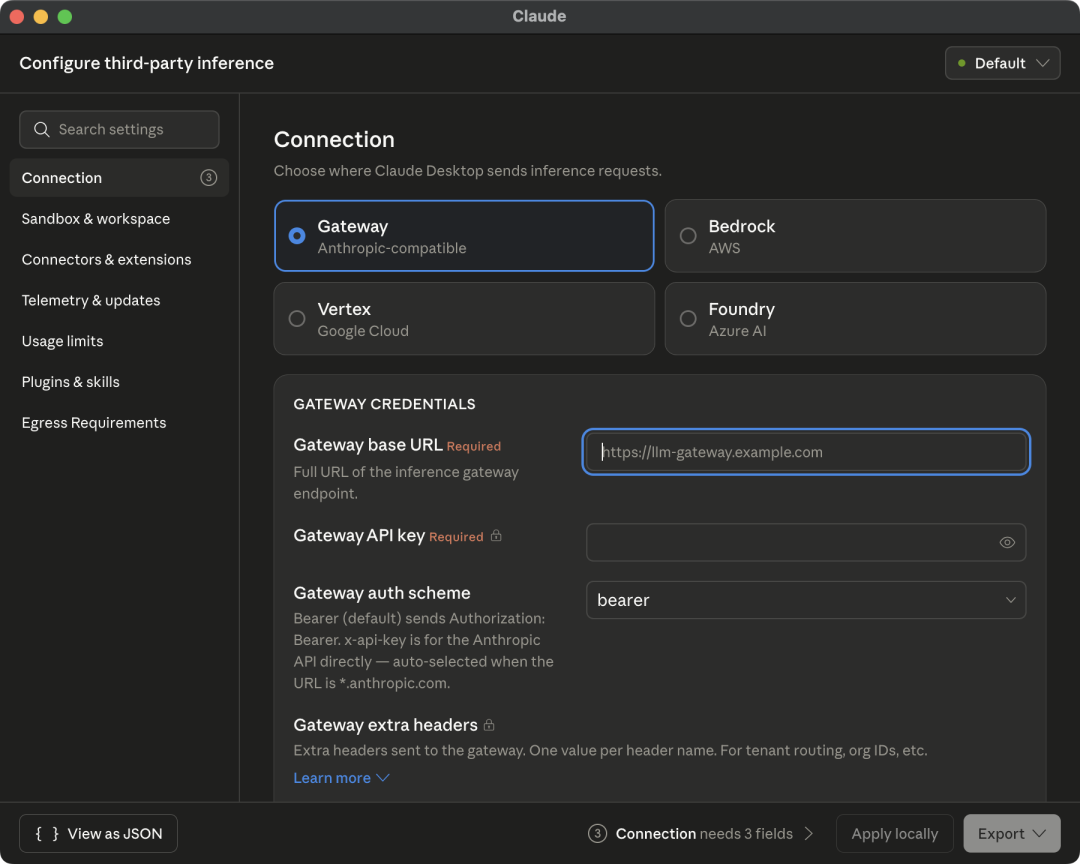Click the 'Bearer (default) sends Authorization' description
The width and height of the screenshot is (1080, 864).
[x=424, y=650]
